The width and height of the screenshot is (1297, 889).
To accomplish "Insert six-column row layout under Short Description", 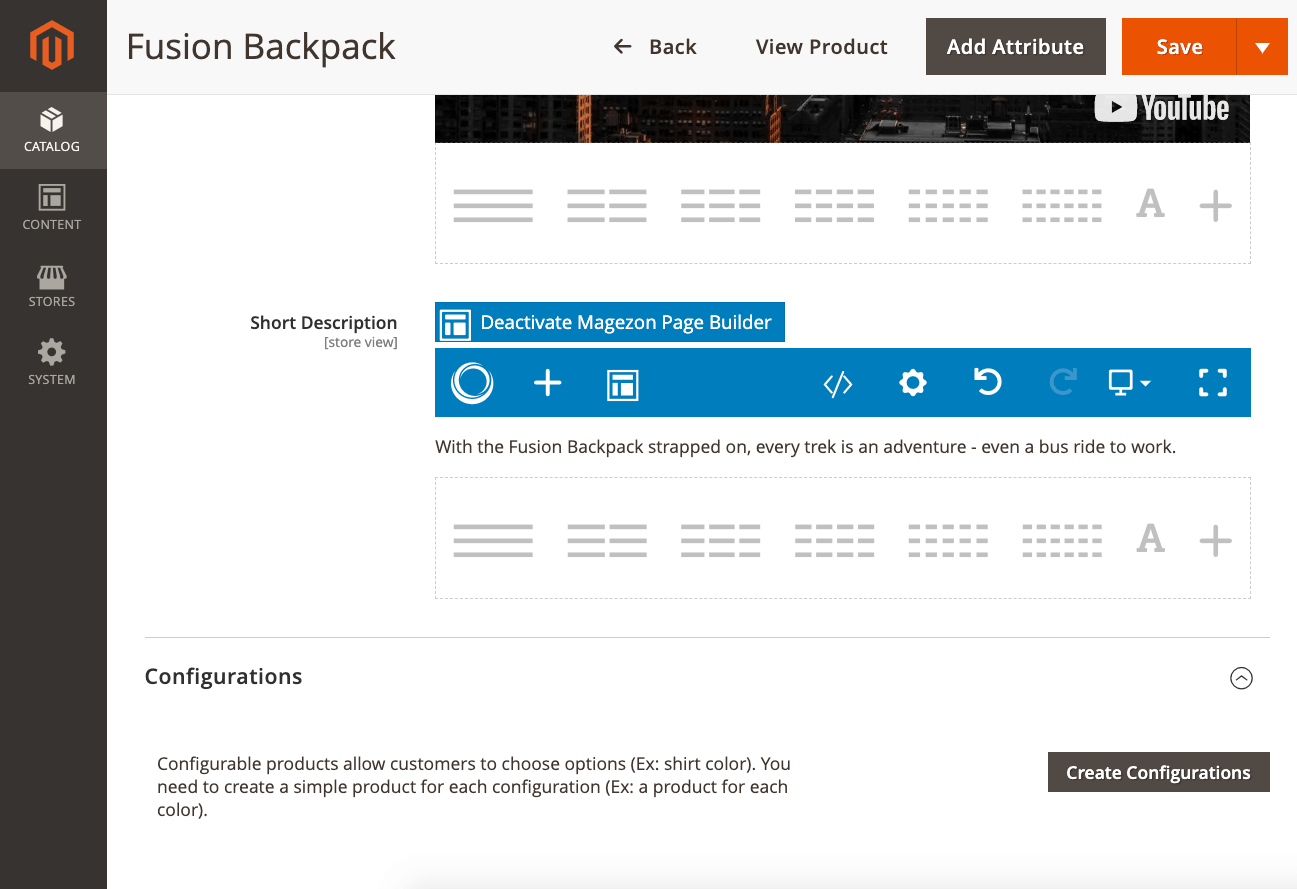I will [1062, 540].
